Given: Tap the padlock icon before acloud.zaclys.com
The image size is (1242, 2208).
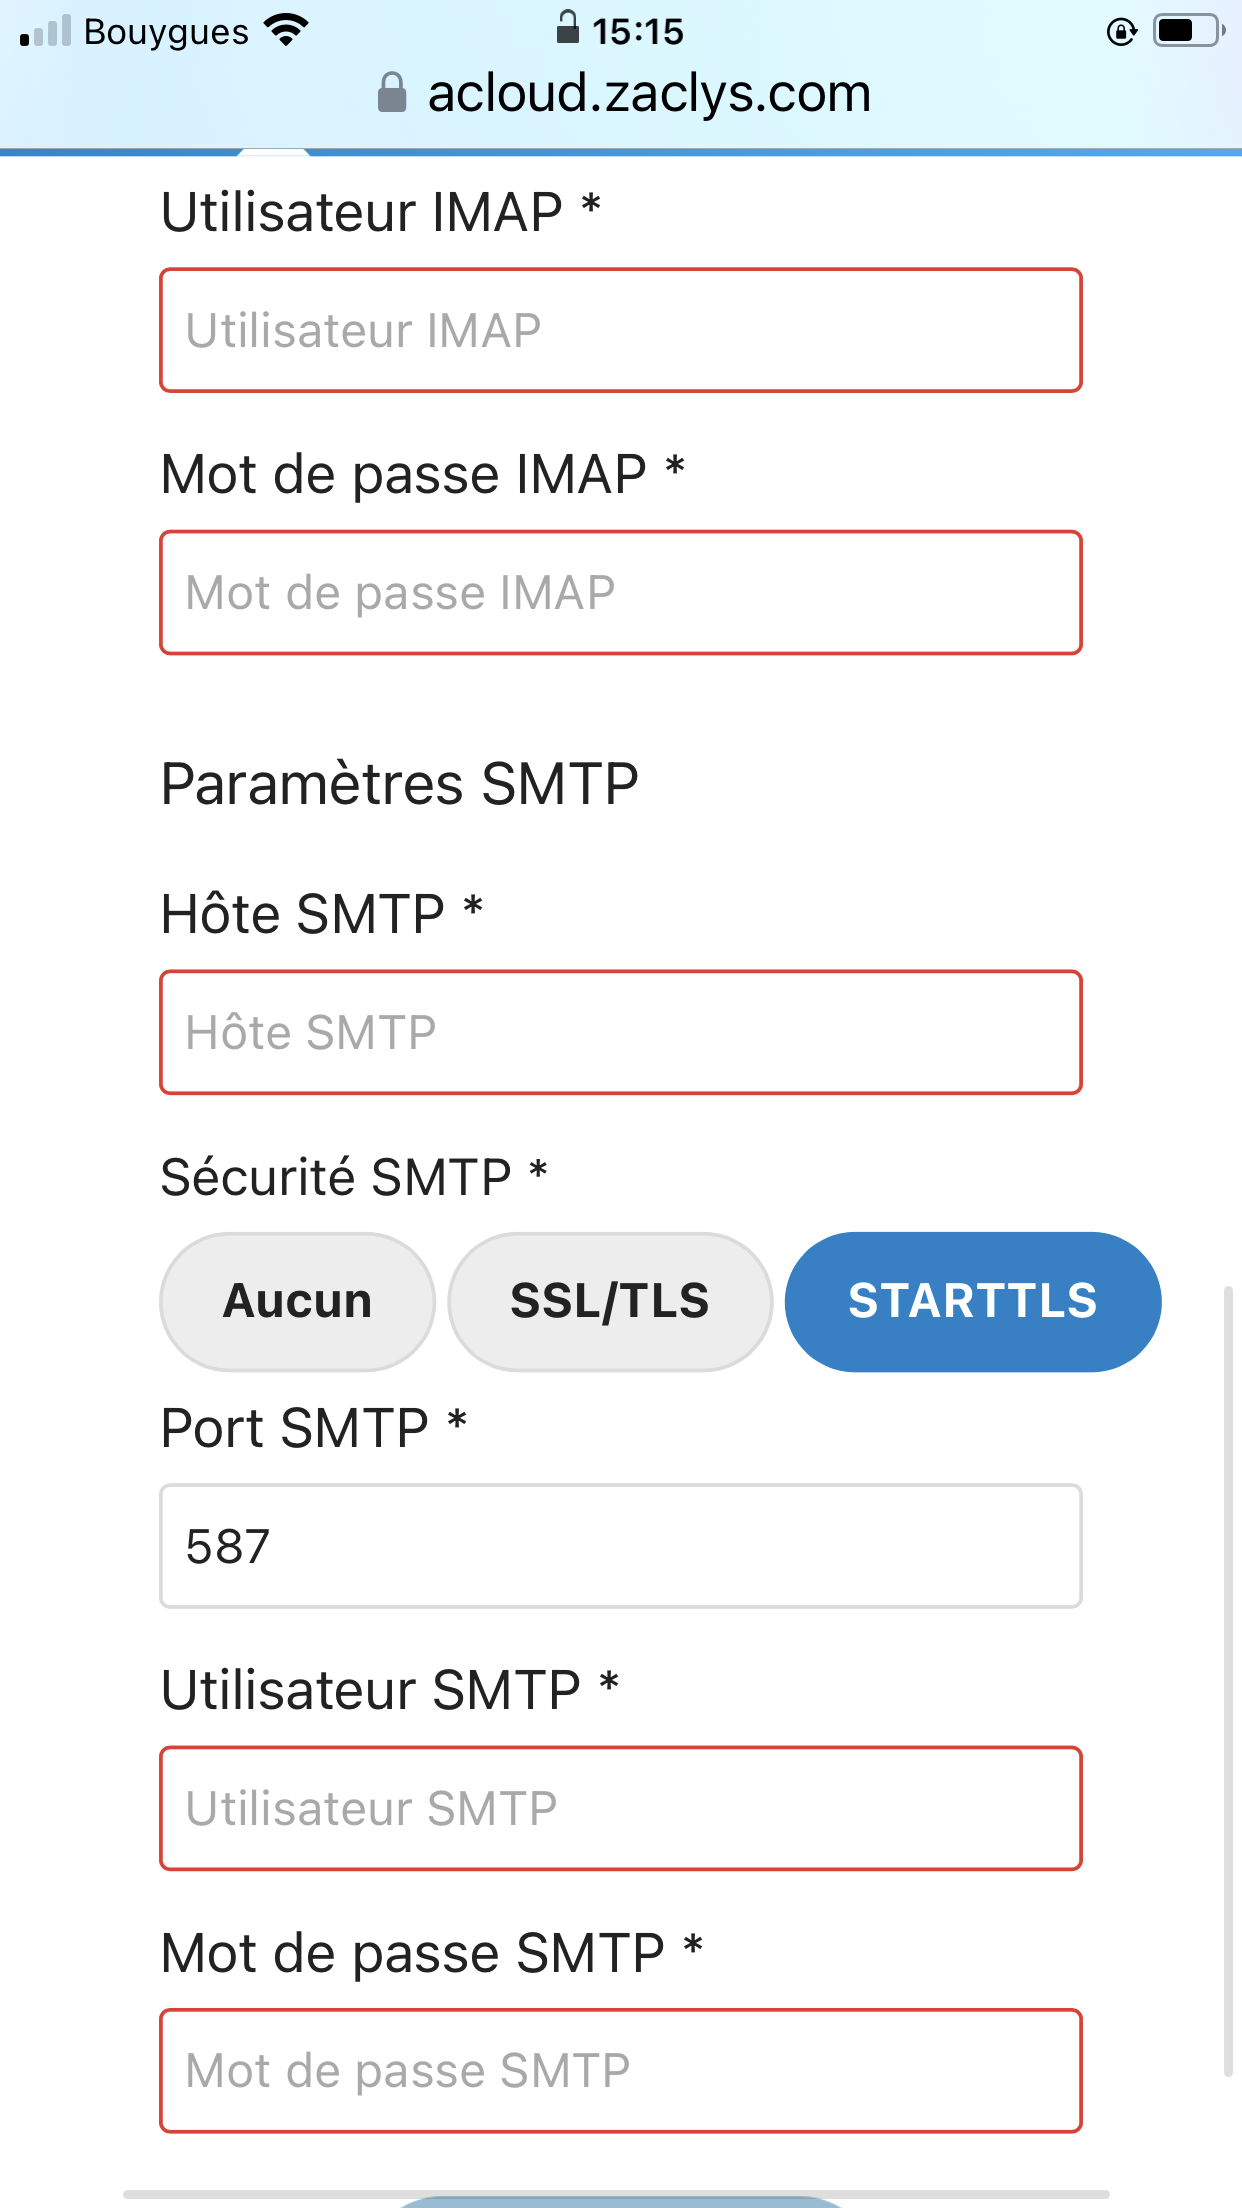Looking at the screenshot, I should tap(392, 93).
